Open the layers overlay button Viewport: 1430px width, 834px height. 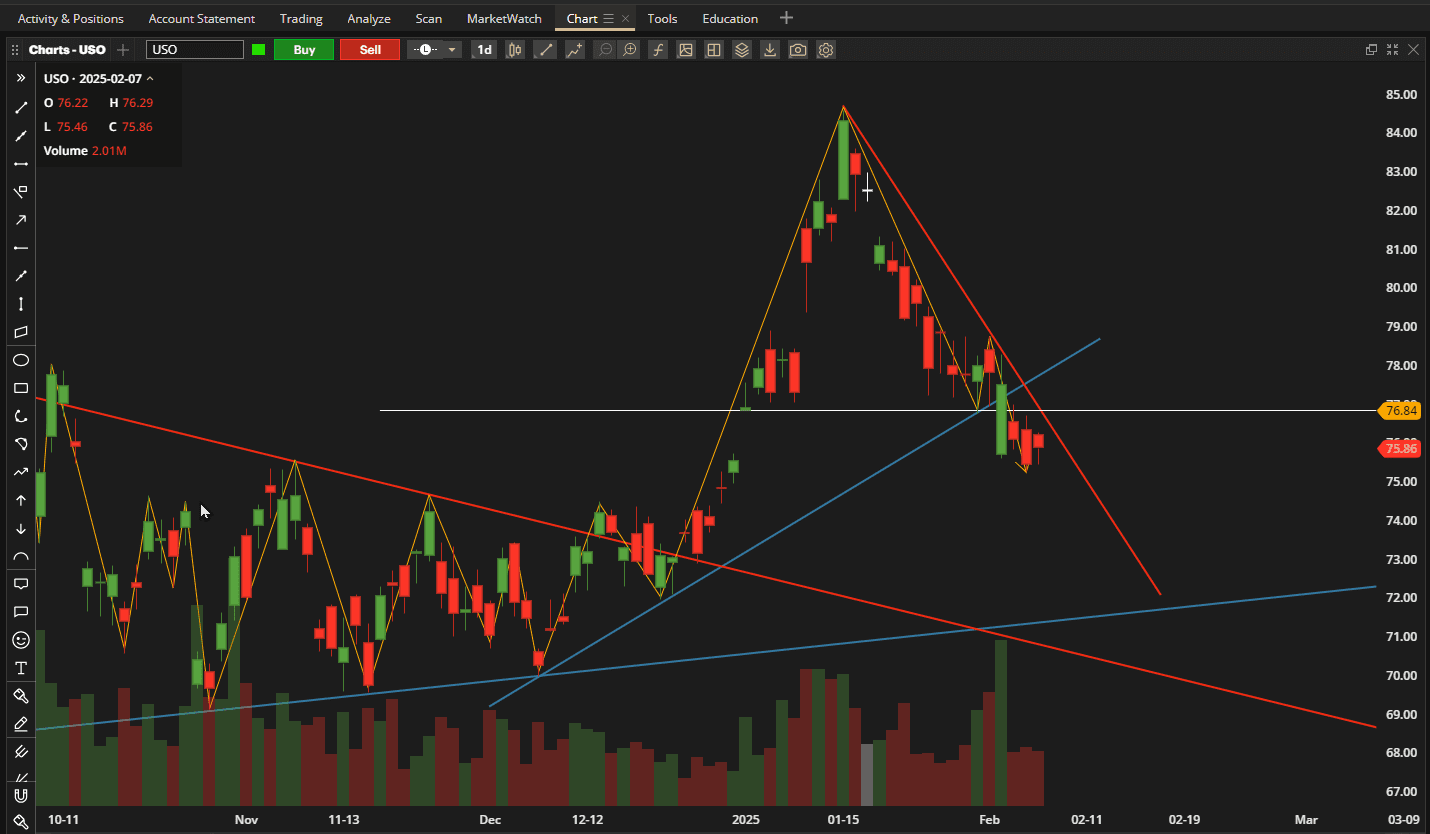(x=741, y=49)
